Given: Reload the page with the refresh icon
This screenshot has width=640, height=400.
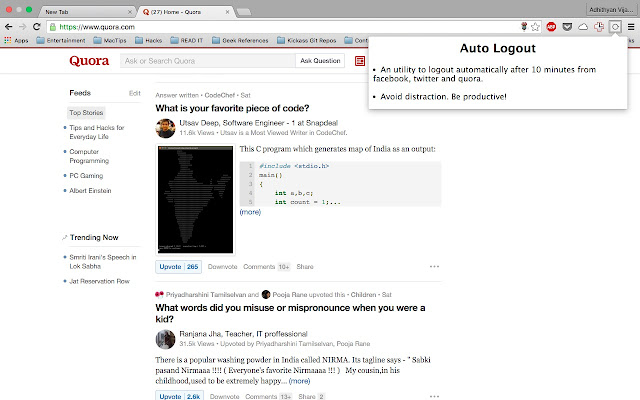Looking at the screenshot, I should (x=36, y=27).
